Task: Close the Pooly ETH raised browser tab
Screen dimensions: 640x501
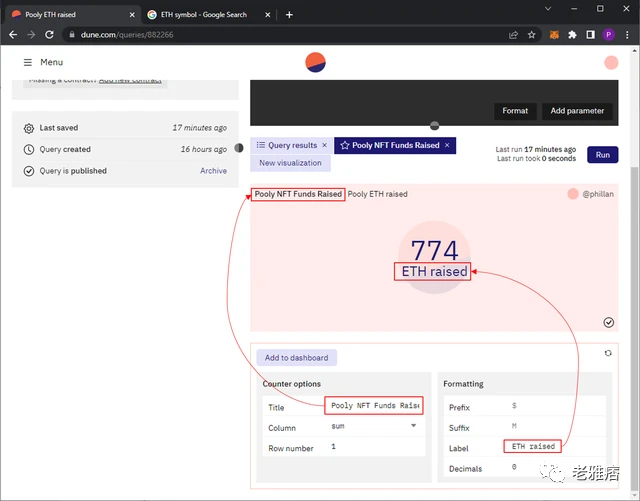Action: pos(132,15)
